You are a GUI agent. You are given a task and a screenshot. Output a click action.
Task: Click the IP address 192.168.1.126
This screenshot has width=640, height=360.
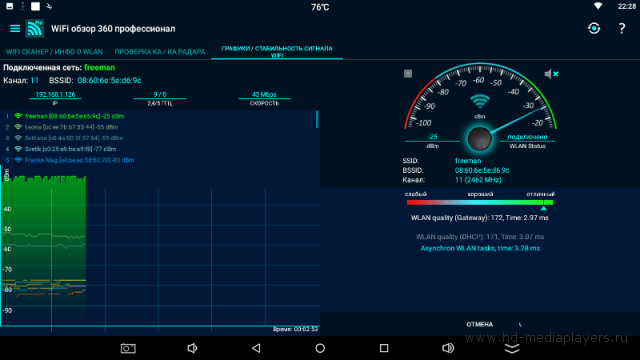(x=56, y=94)
